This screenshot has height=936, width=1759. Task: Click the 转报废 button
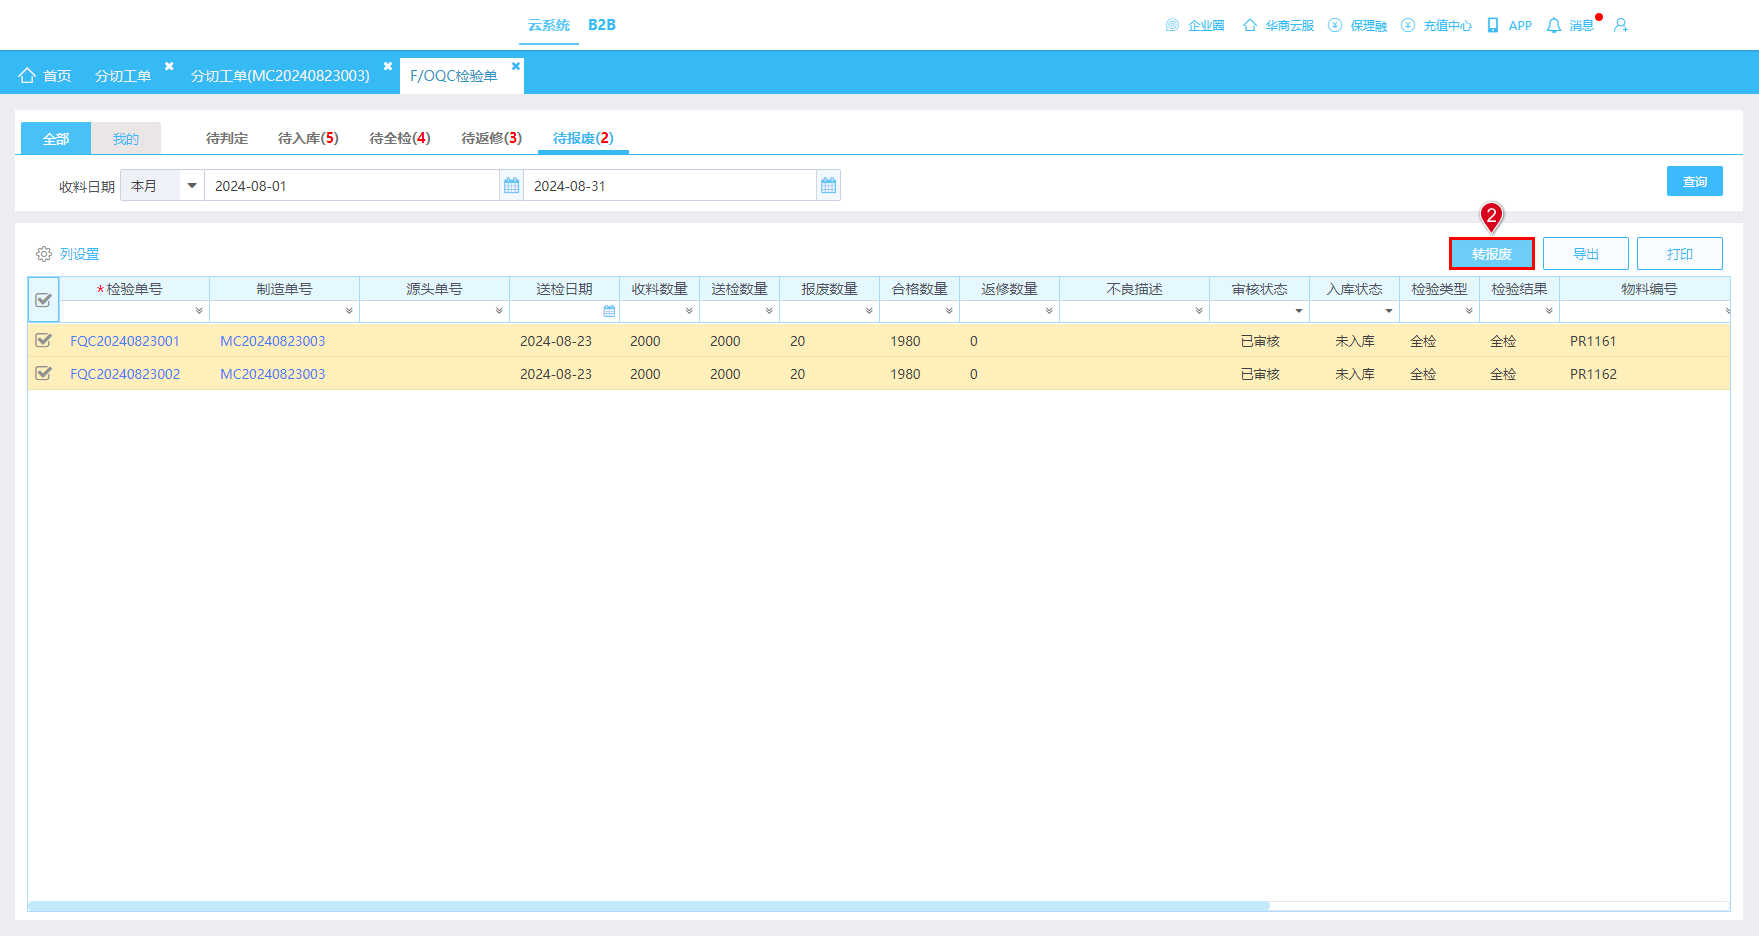(x=1492, y=254)
